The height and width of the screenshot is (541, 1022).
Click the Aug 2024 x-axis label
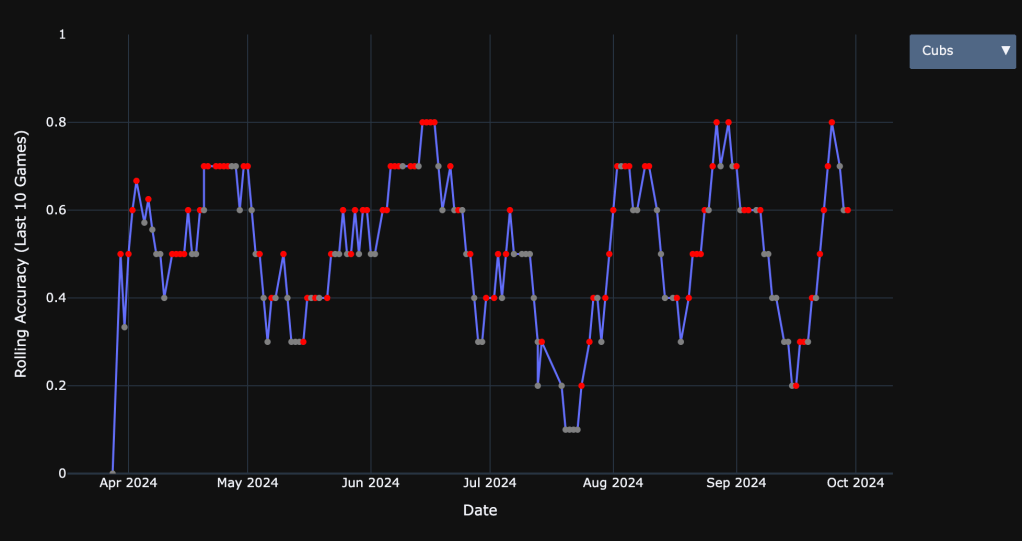click(612, 483)
